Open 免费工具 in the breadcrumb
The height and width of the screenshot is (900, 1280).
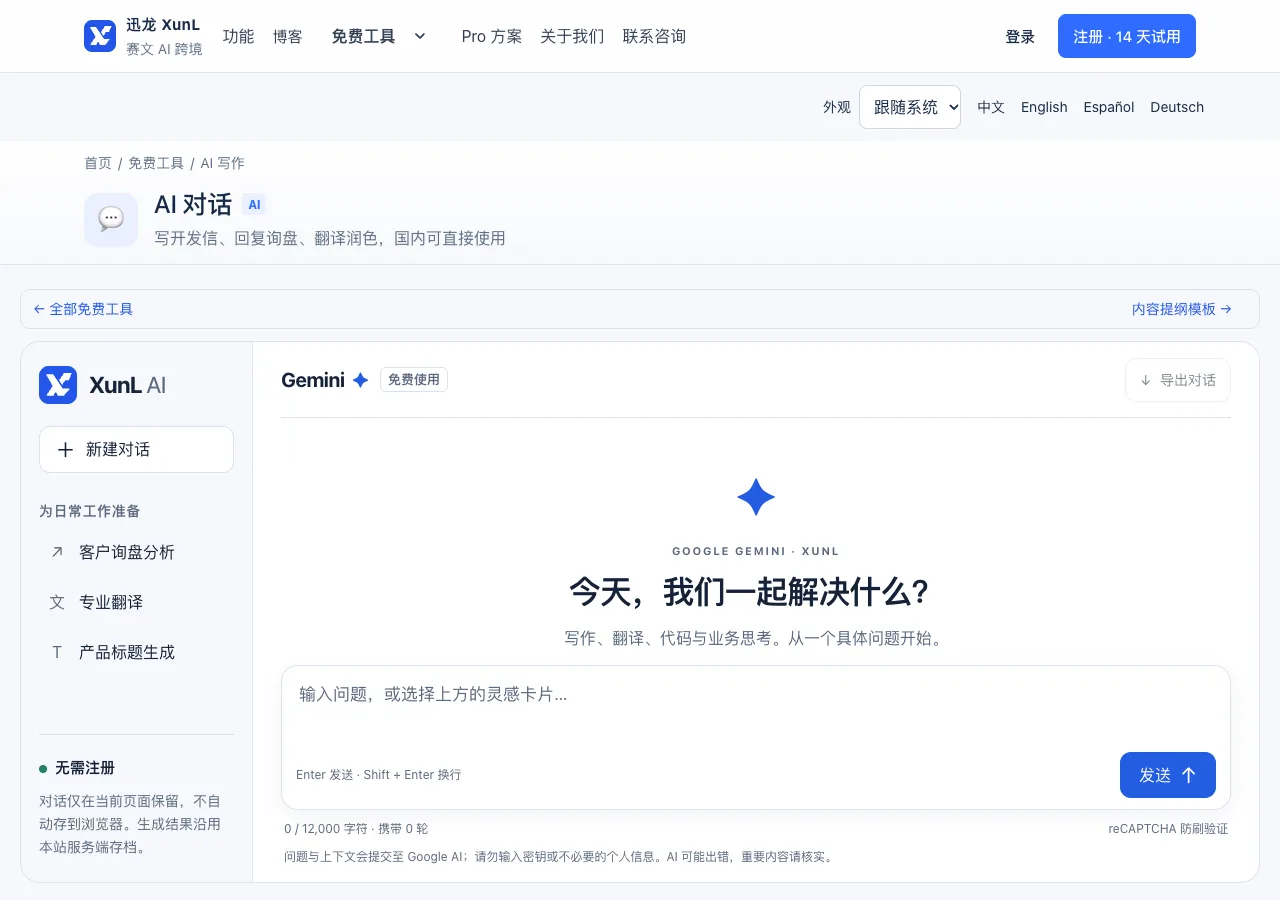[156, 163]
